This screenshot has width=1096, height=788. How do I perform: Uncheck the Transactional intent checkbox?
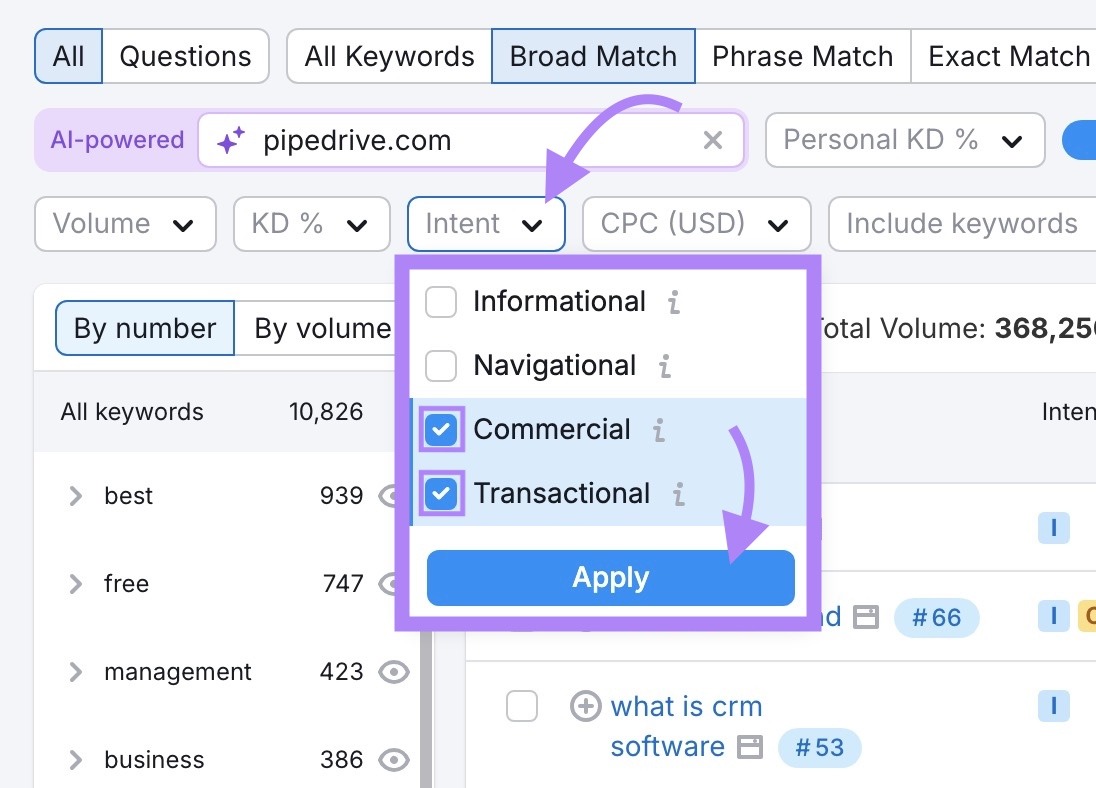click(x=441, y=493)
